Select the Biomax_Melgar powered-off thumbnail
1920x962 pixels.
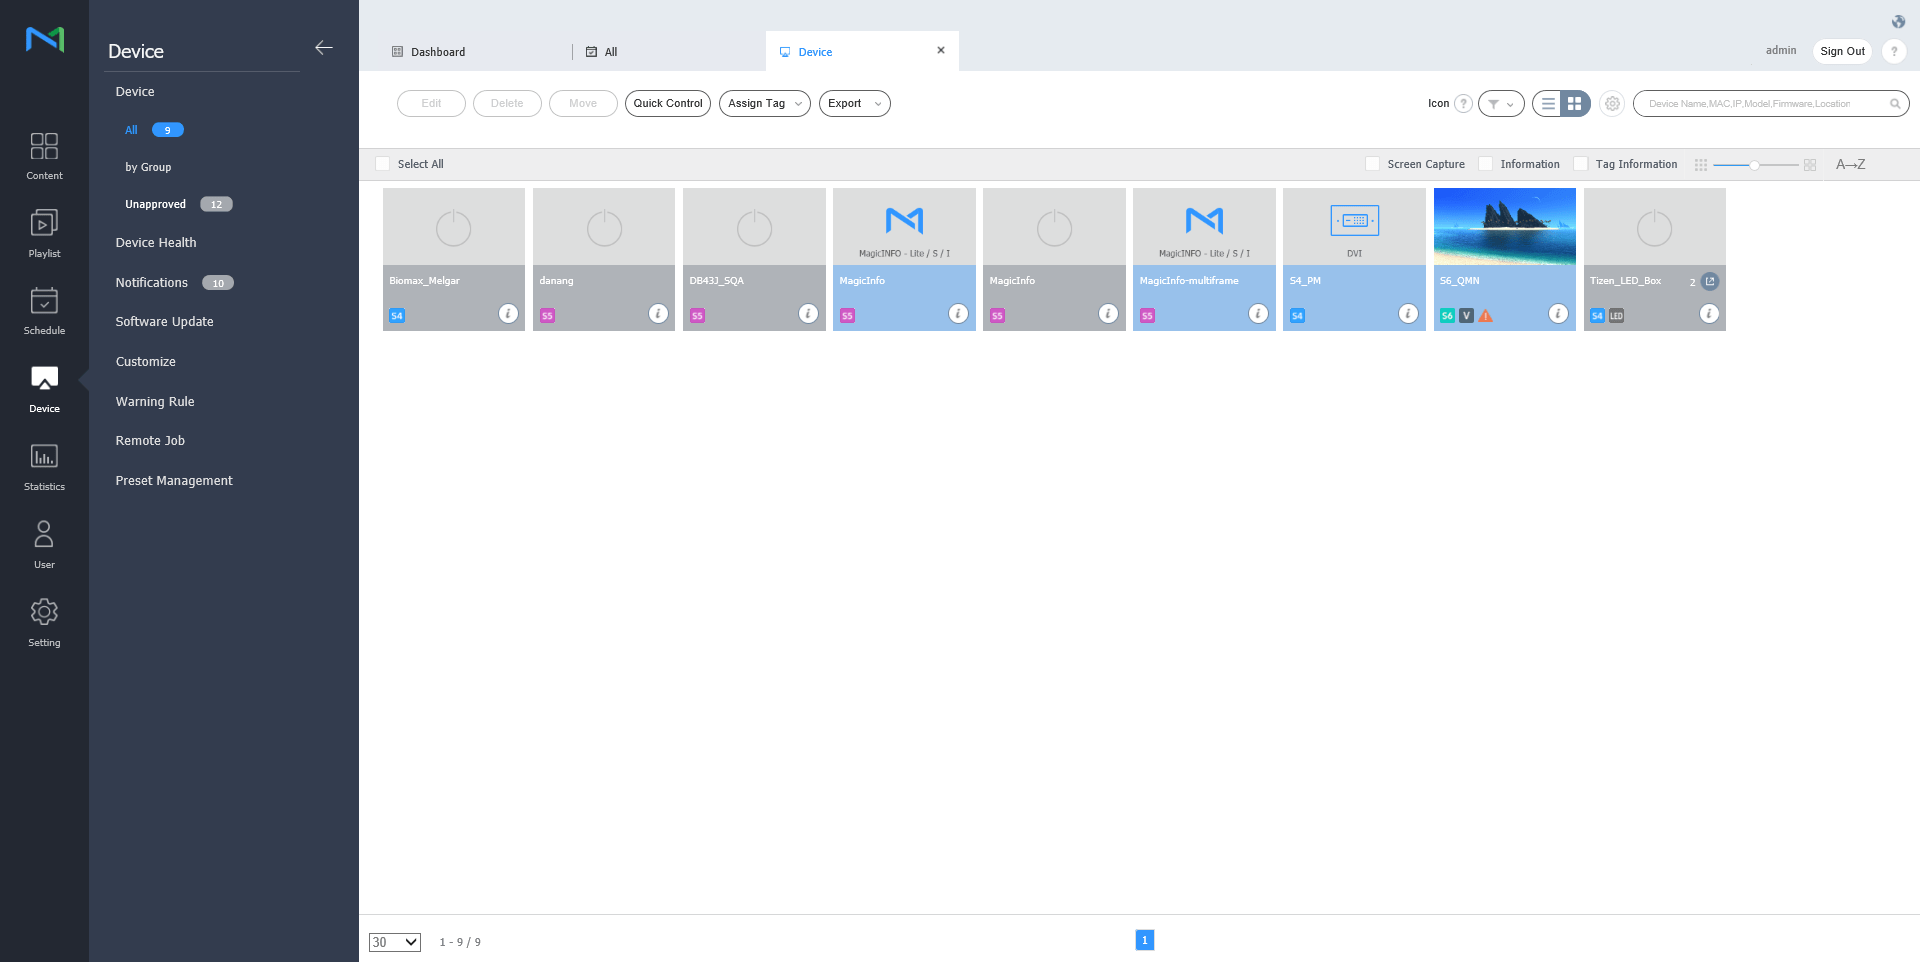pyautogui.click(x=454, y=226)
